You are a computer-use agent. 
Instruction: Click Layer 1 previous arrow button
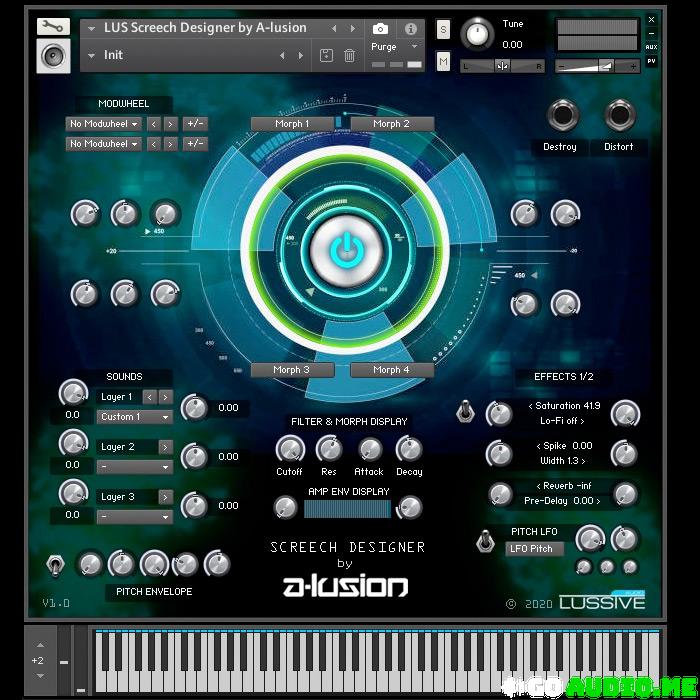pyautogui.click(x=150, y=397)
